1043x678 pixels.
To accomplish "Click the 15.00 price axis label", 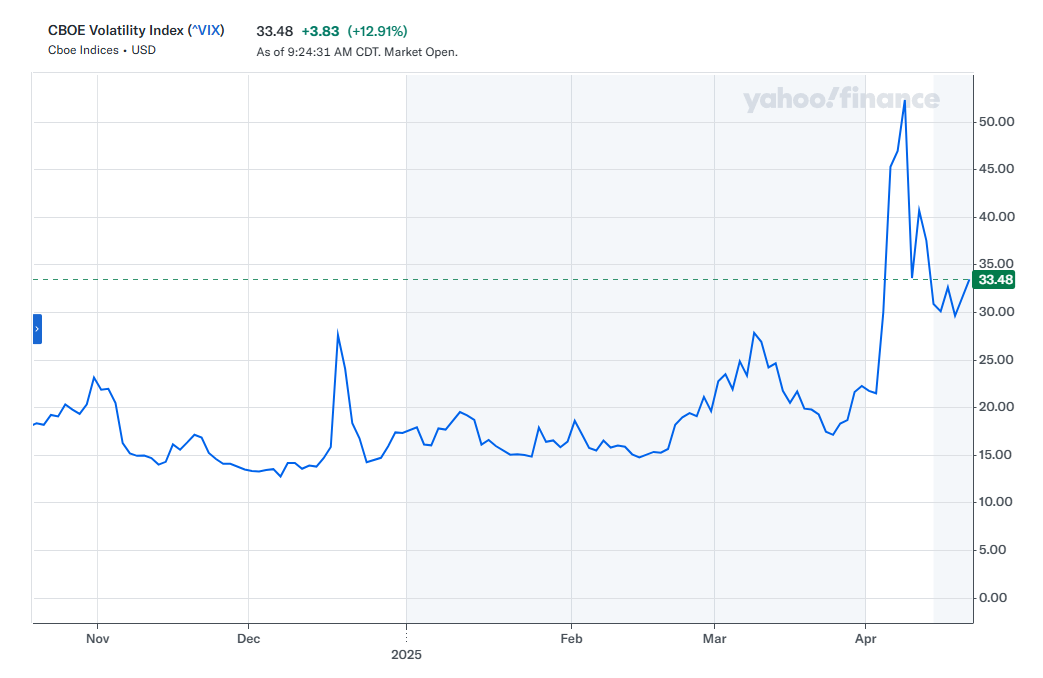I will [x=996, y=455].
